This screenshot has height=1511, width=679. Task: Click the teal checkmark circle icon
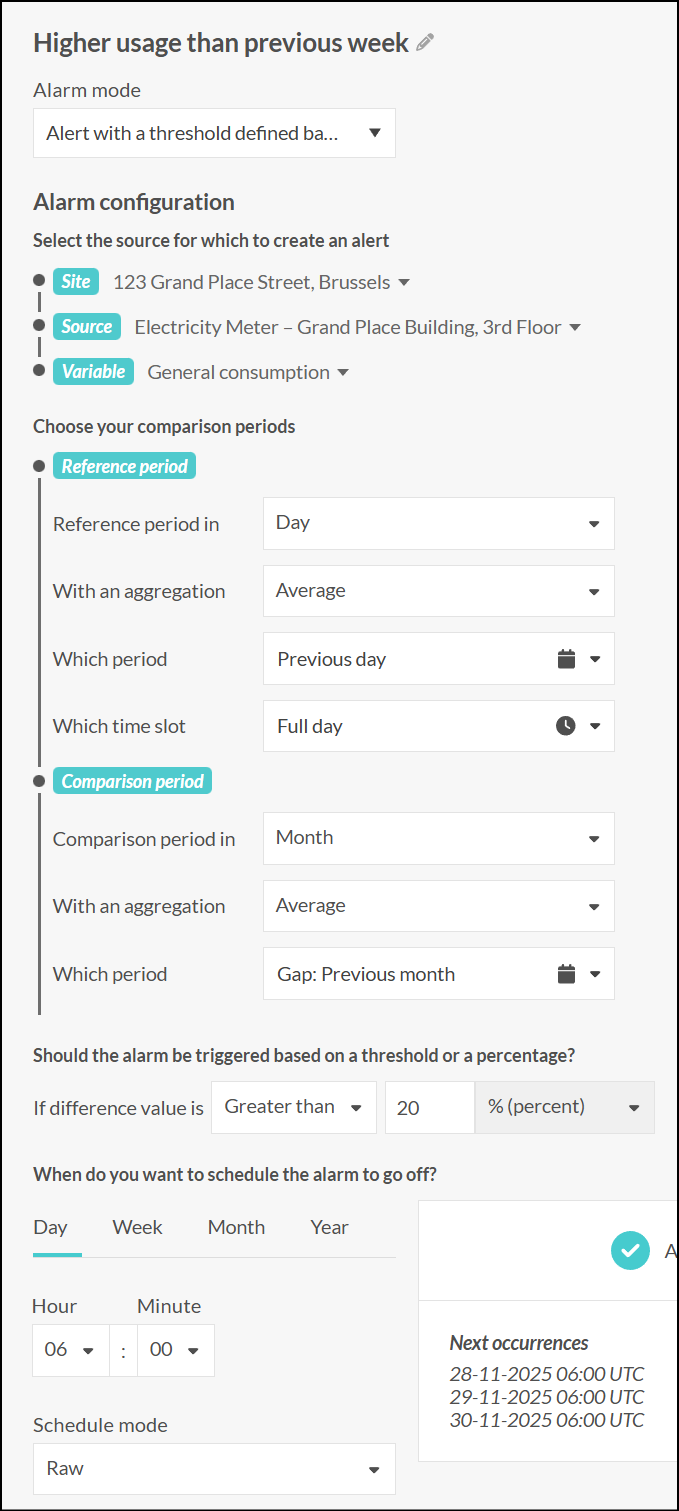coord(630,1250)
